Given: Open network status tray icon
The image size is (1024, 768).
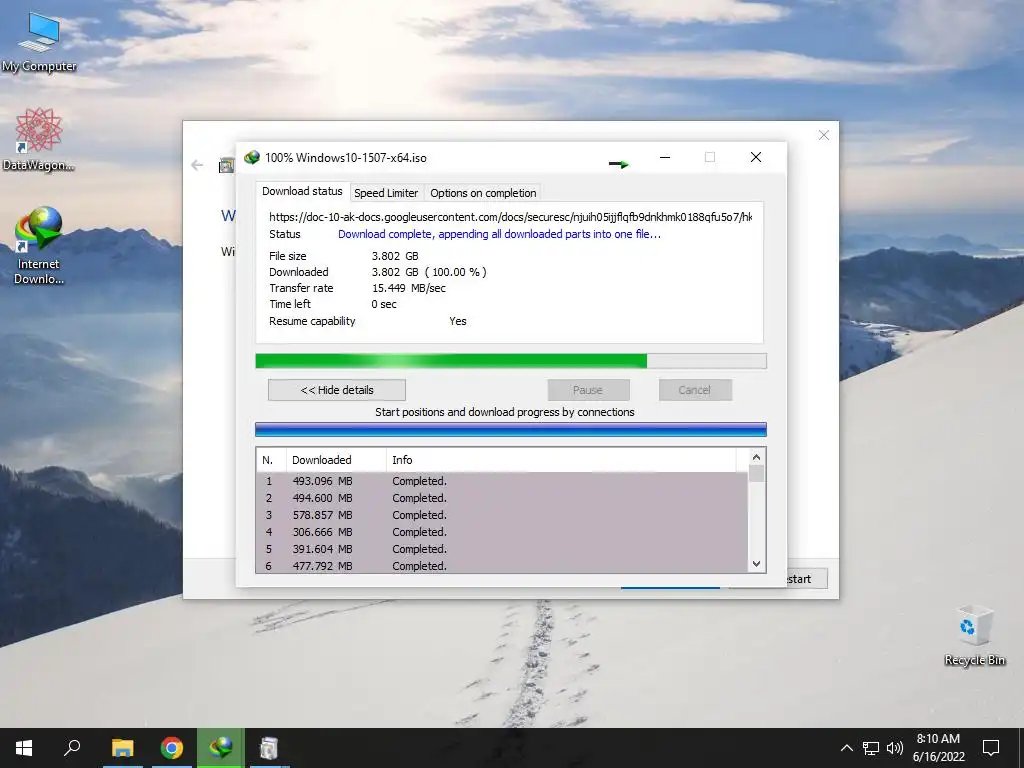Looking at the screenshot, I should pos(871,748).
